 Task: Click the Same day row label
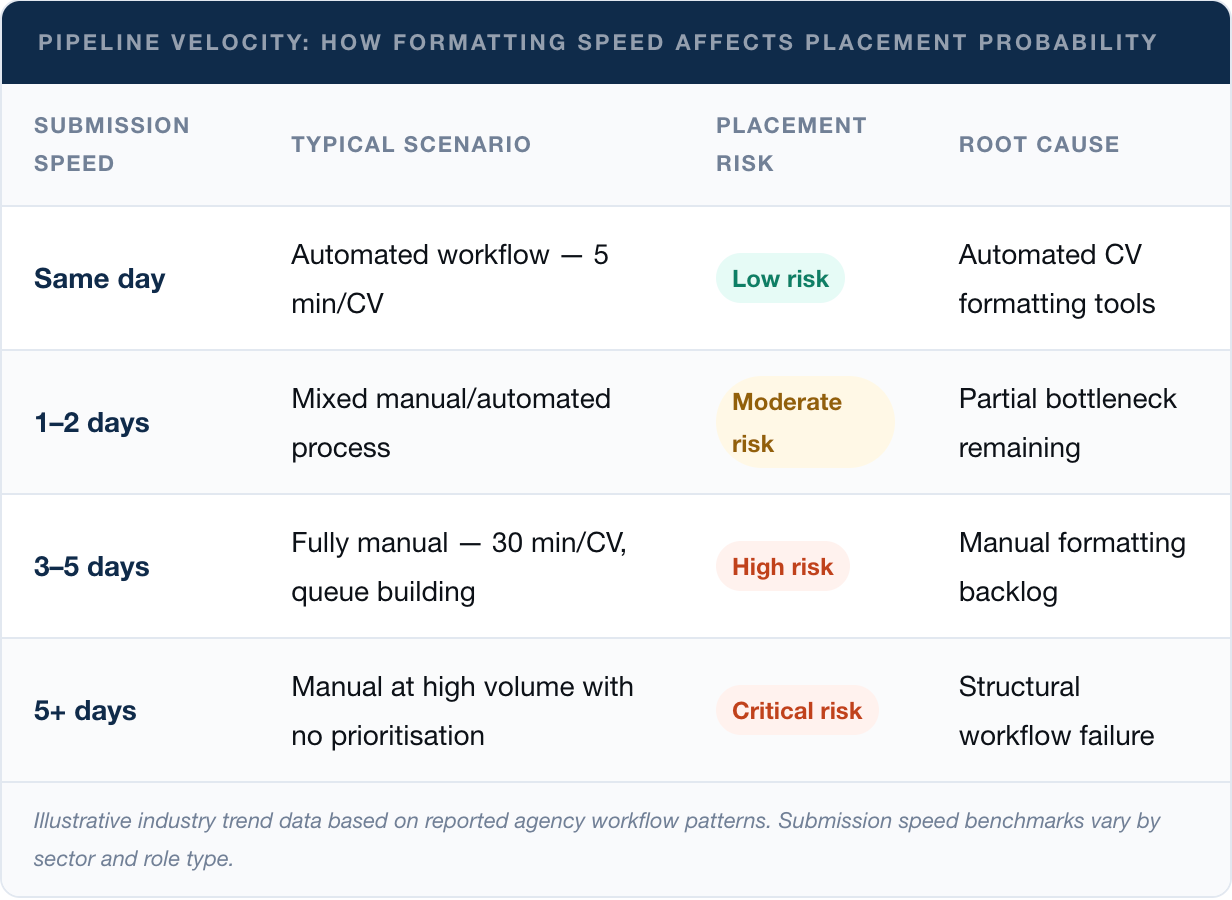(99, 279)
